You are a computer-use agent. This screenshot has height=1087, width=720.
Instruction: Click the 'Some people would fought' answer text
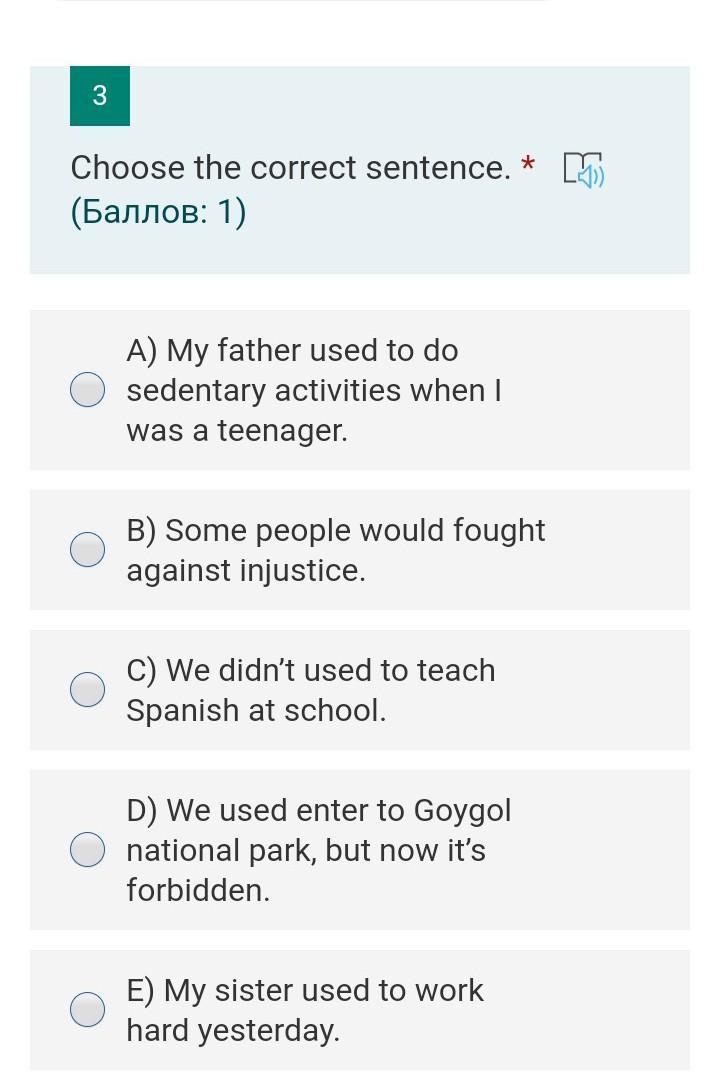(x=336, y=530)
